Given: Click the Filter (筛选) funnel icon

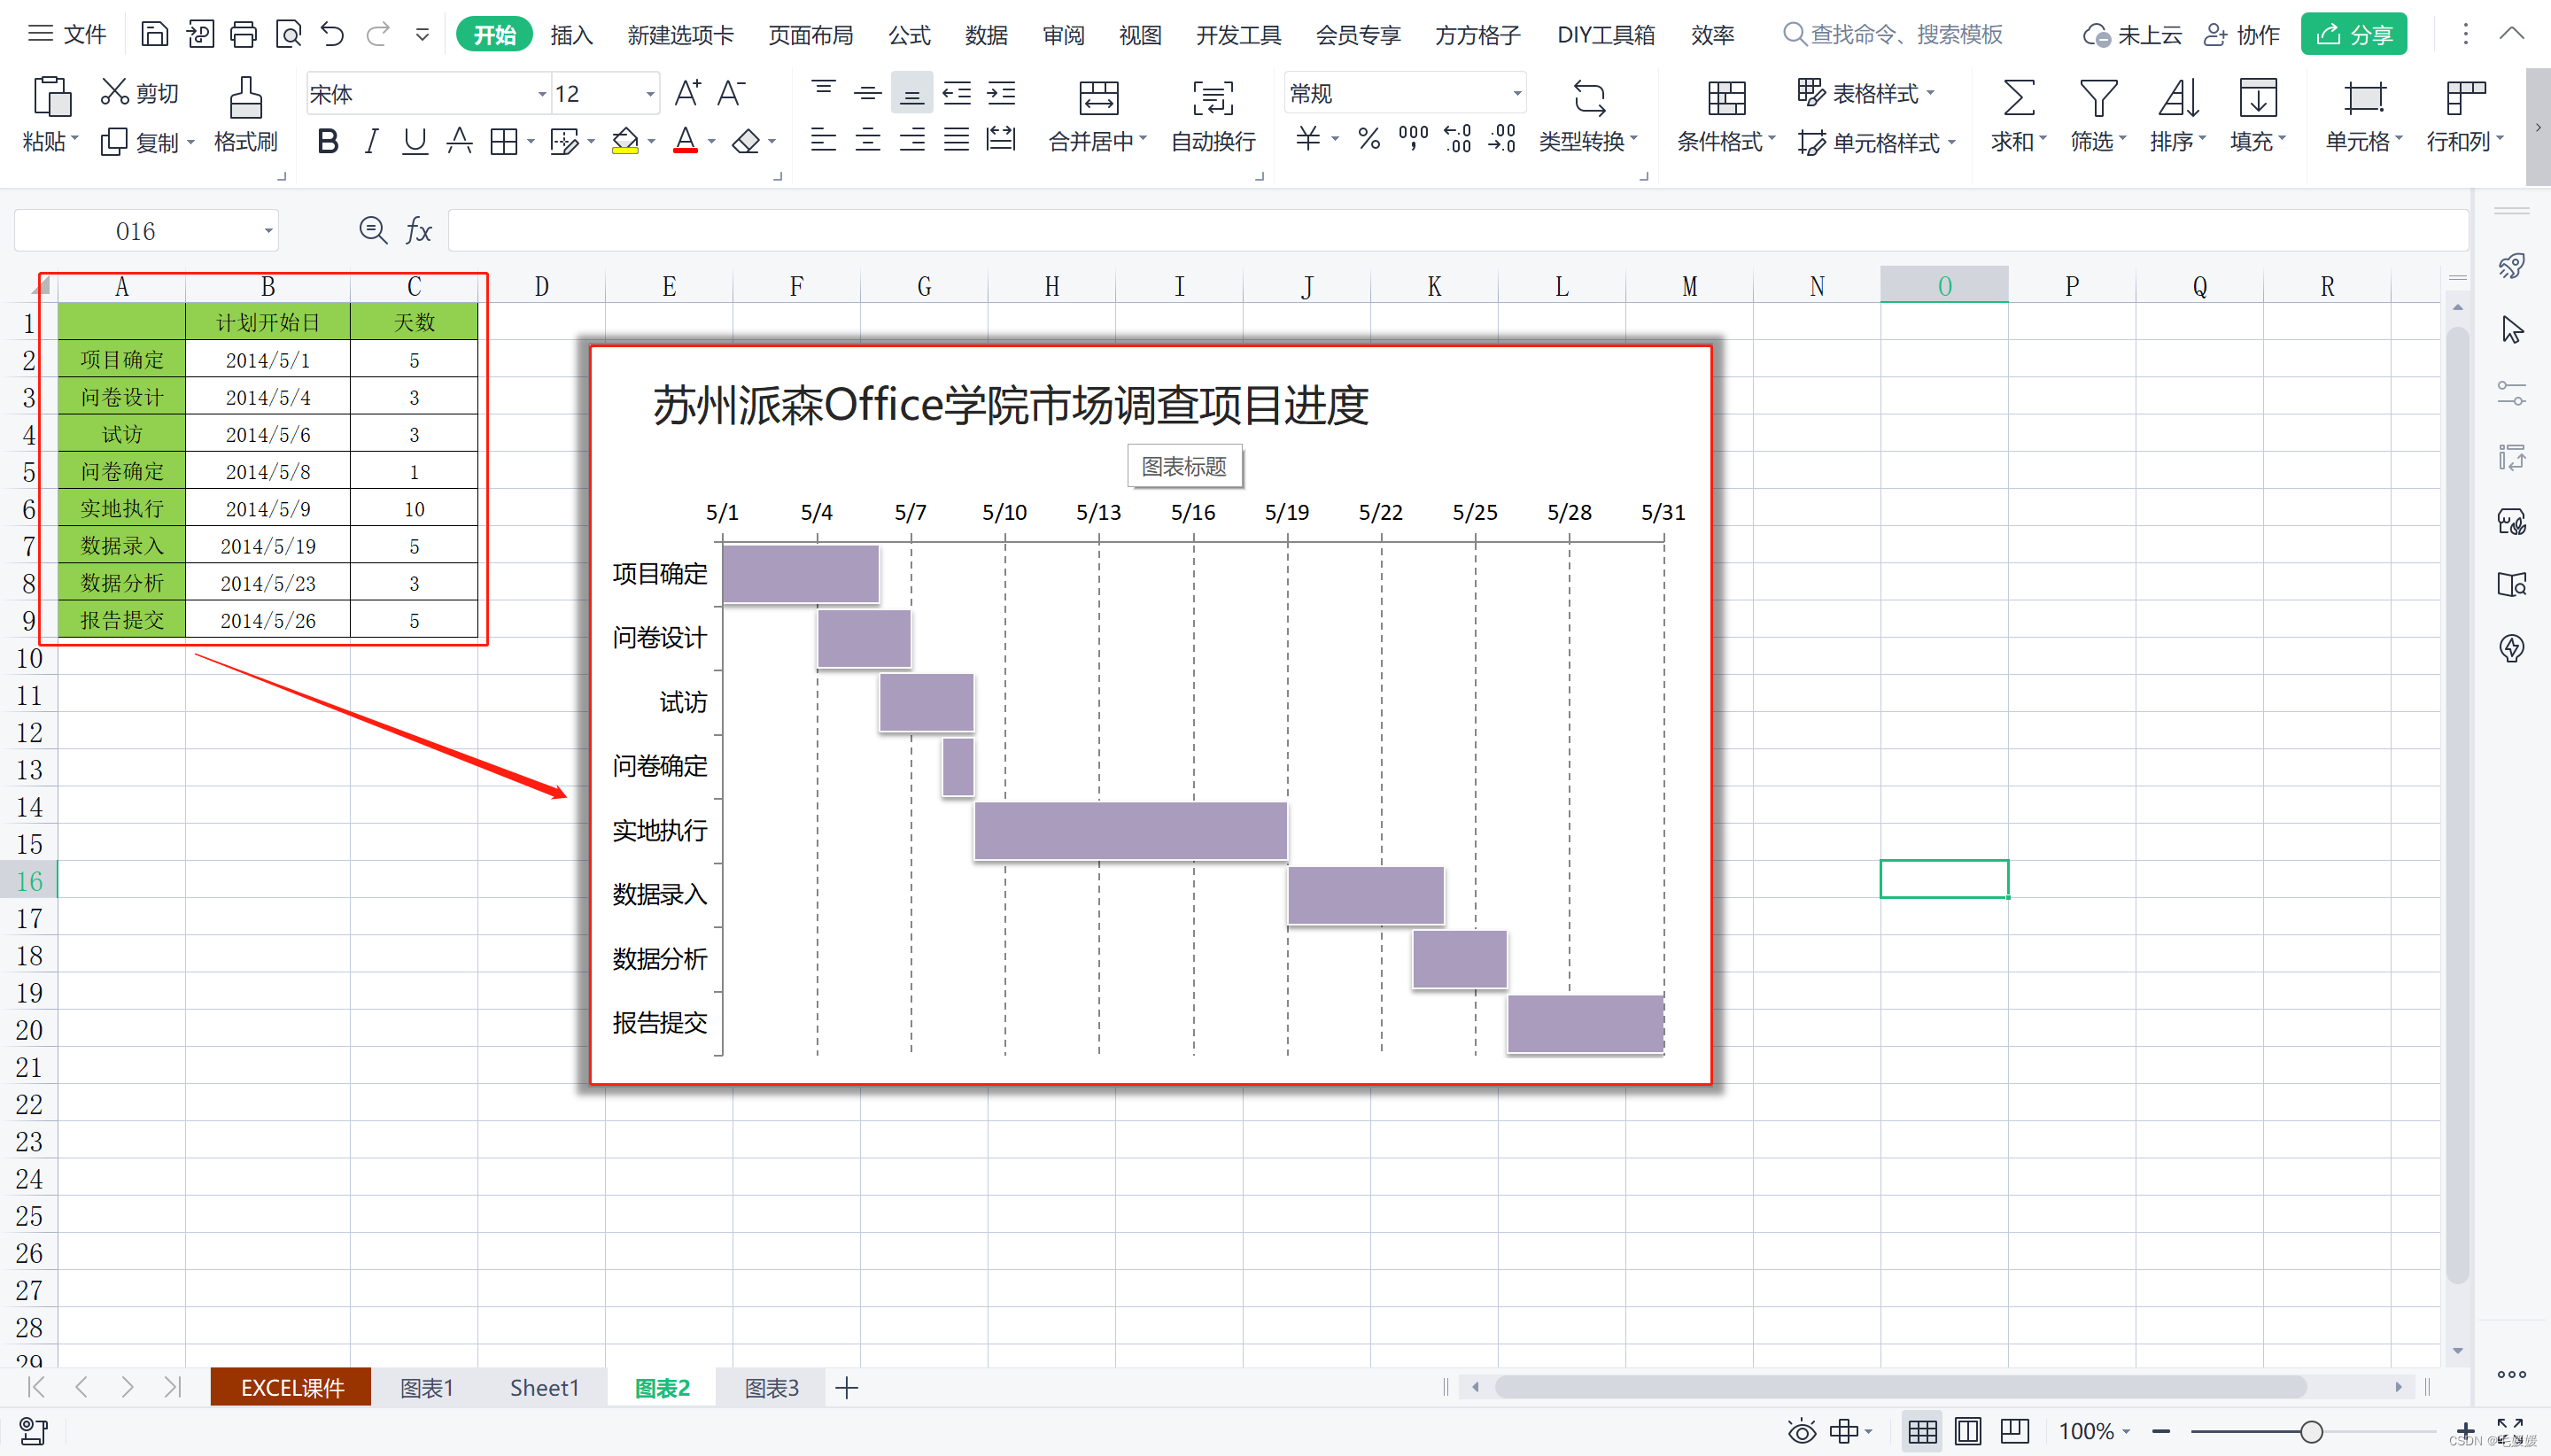Looking at the screenshot, I should 2097,98.
